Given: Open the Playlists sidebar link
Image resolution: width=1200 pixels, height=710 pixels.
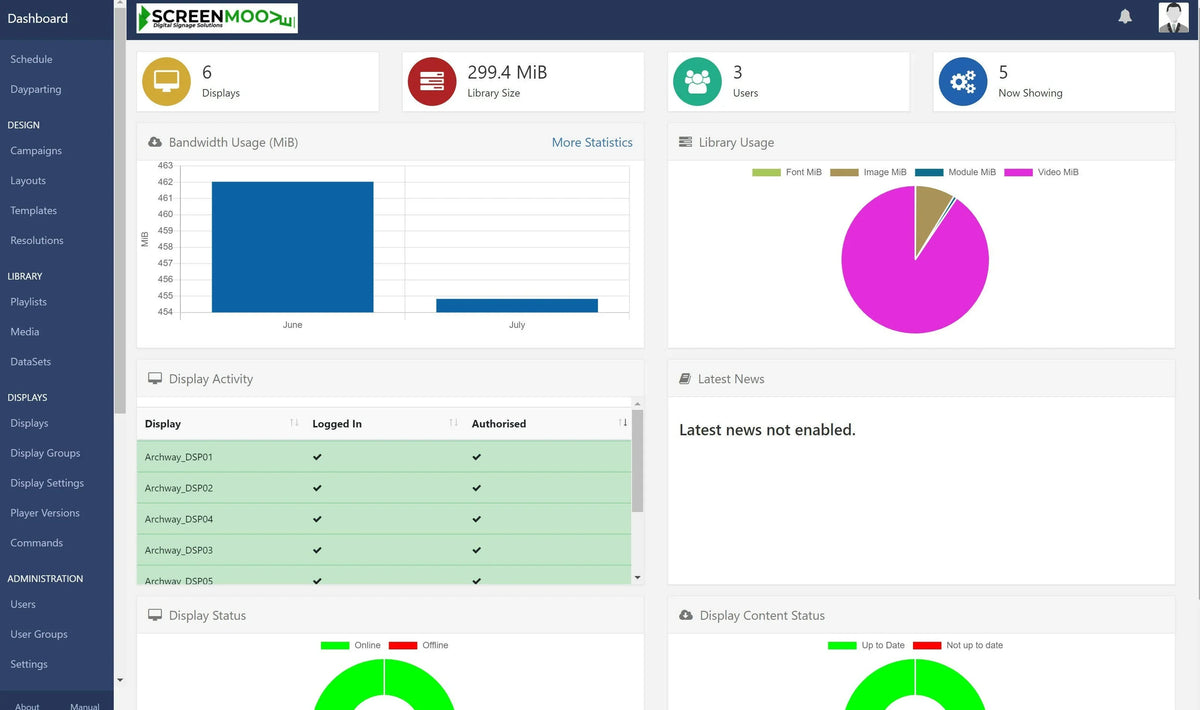Looking at the screenshot, I should click(29, 302).
